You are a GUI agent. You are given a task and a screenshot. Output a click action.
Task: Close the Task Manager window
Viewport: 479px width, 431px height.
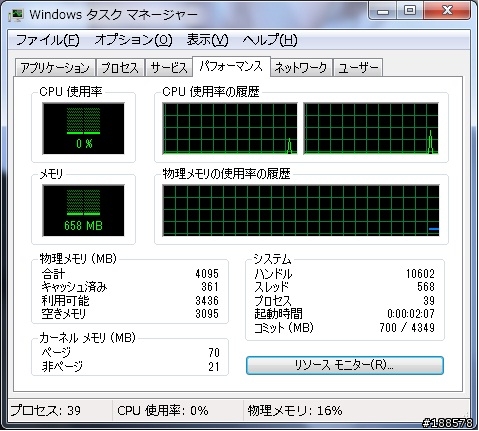pos(447,11)
